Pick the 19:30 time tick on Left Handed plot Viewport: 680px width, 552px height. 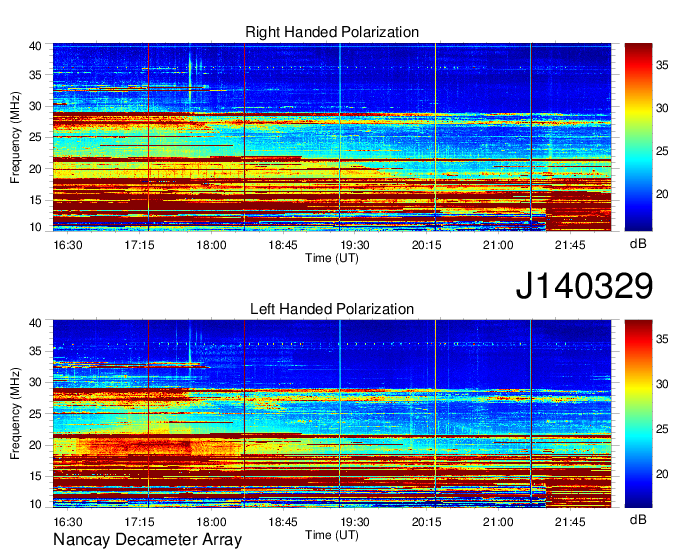[355, 522]
